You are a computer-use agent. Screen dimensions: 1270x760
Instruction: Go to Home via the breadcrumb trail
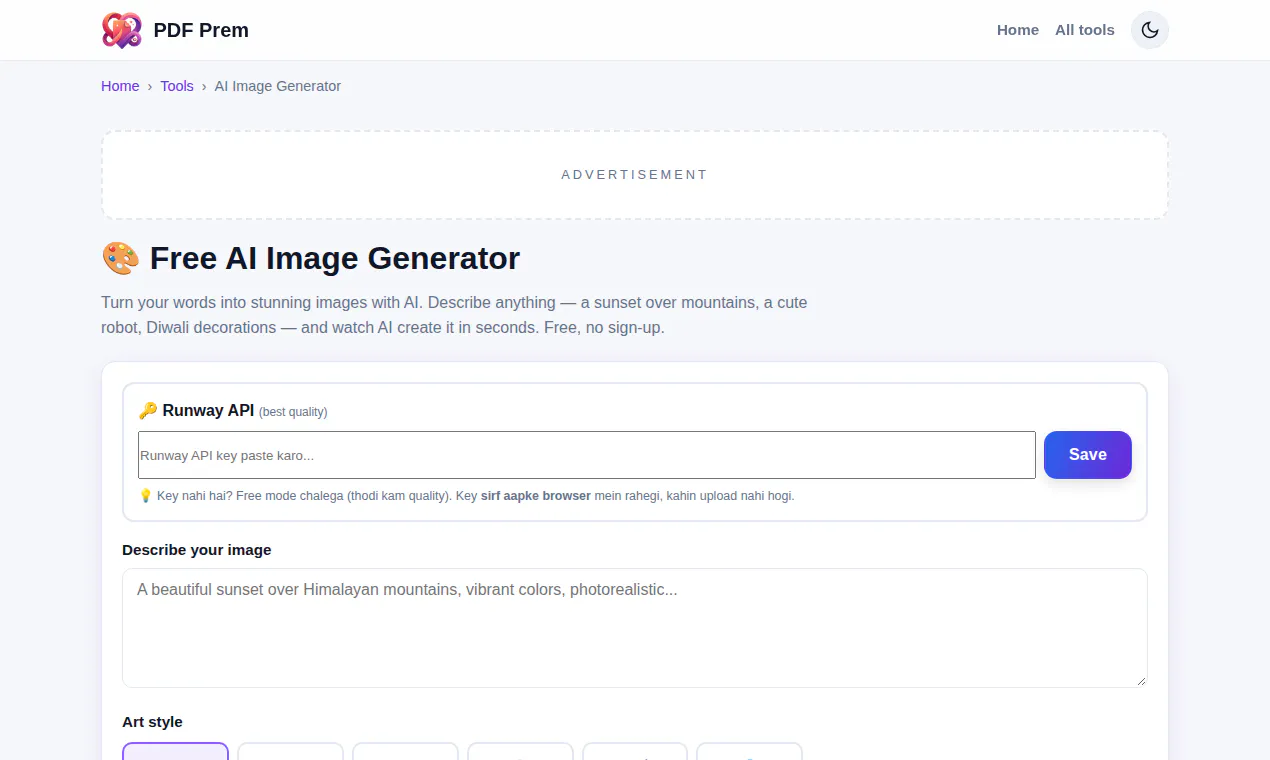(x=120, y=86)
